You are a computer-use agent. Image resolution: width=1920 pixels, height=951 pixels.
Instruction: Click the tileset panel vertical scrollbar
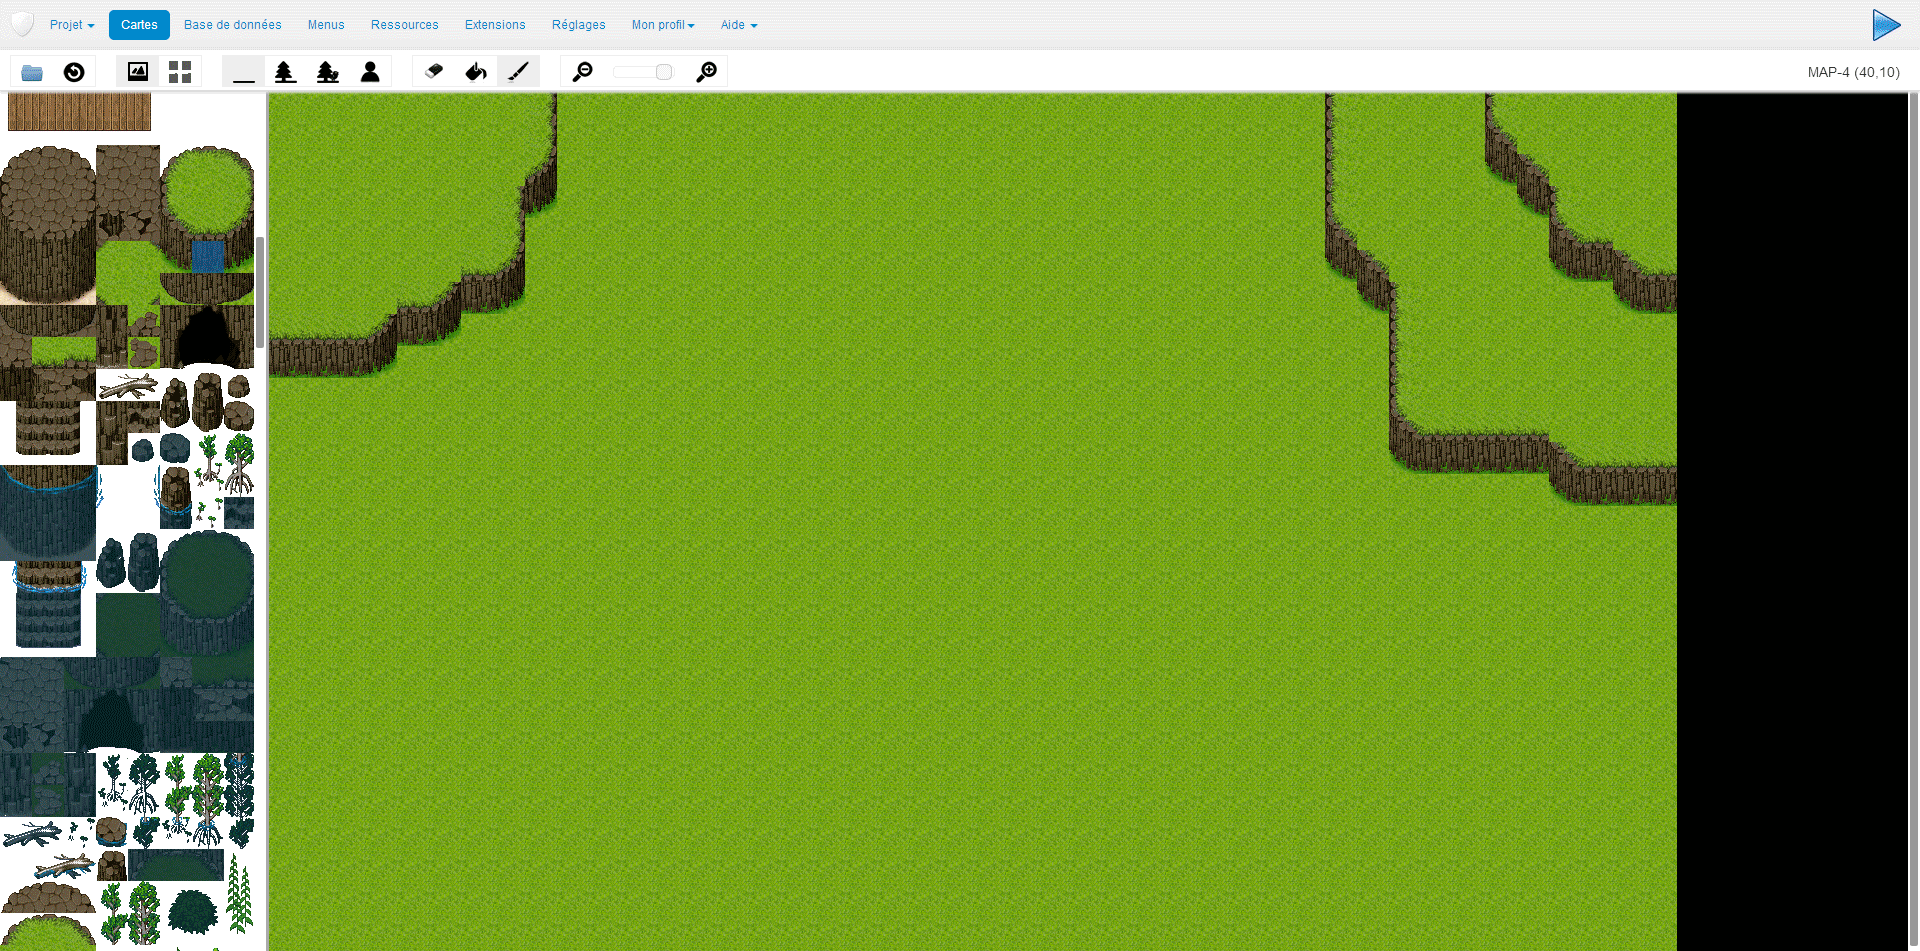coord(260,292)
